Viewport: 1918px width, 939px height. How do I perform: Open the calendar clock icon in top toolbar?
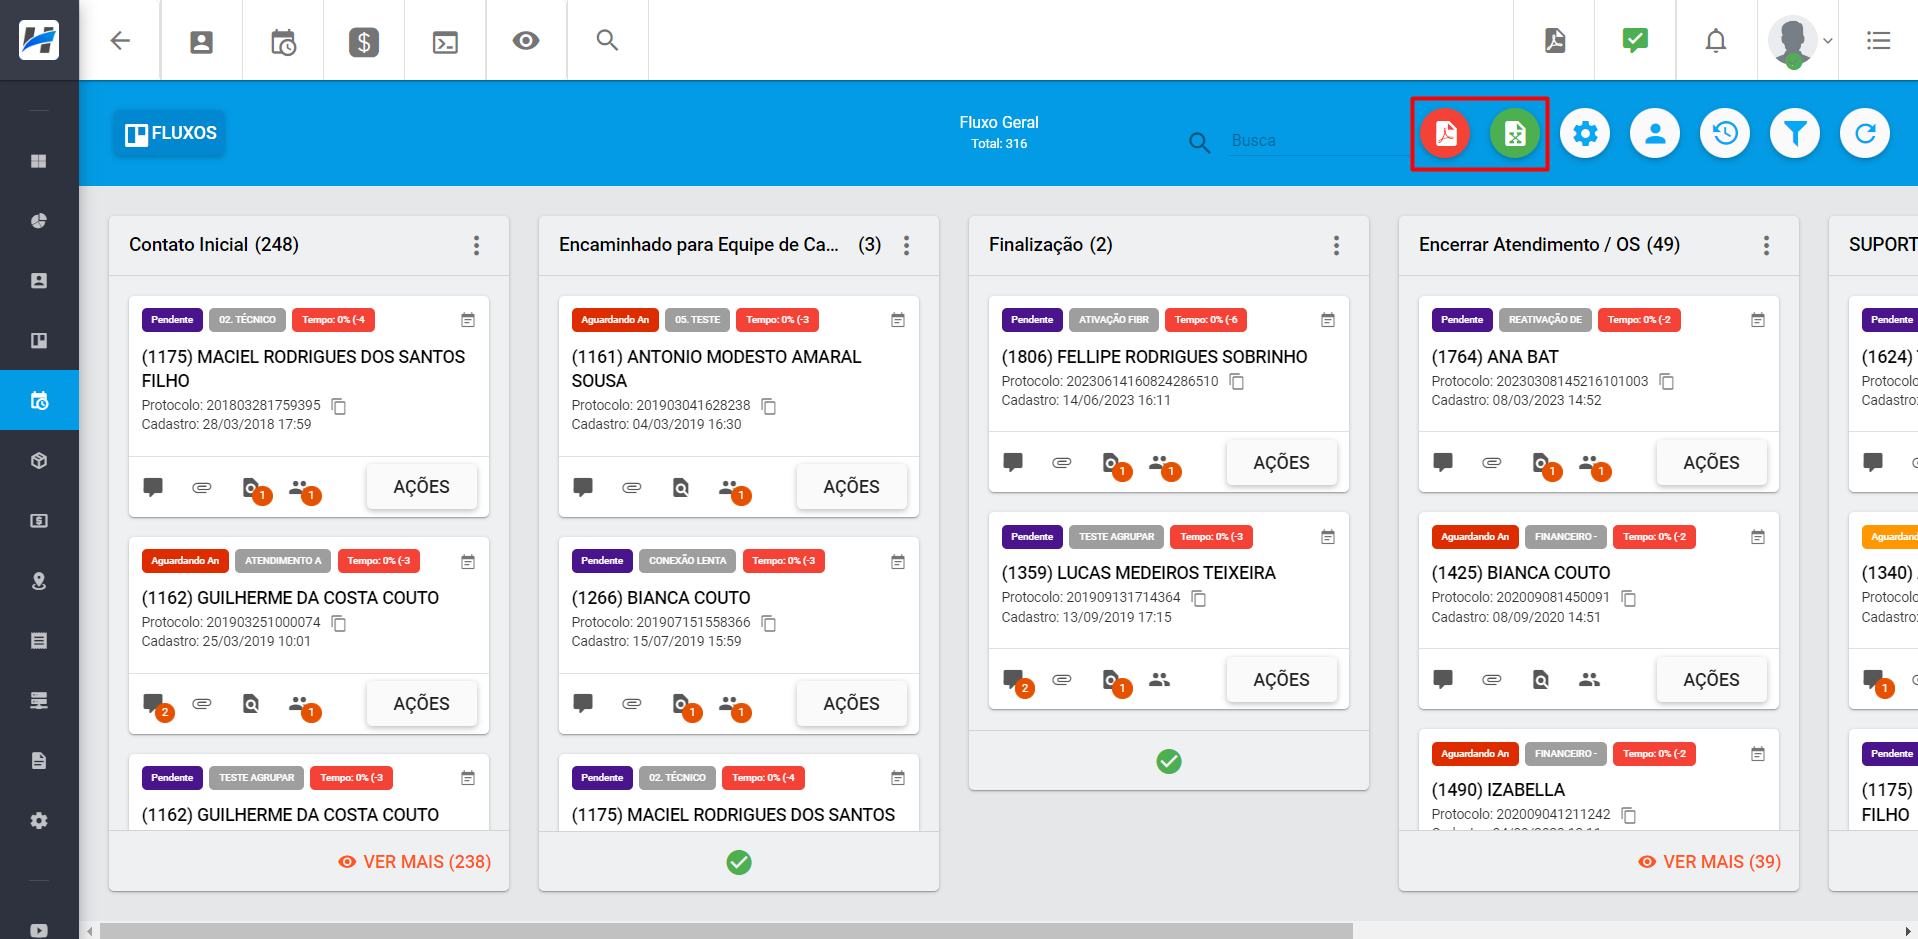pyautogui.click(x=283, y=41)
